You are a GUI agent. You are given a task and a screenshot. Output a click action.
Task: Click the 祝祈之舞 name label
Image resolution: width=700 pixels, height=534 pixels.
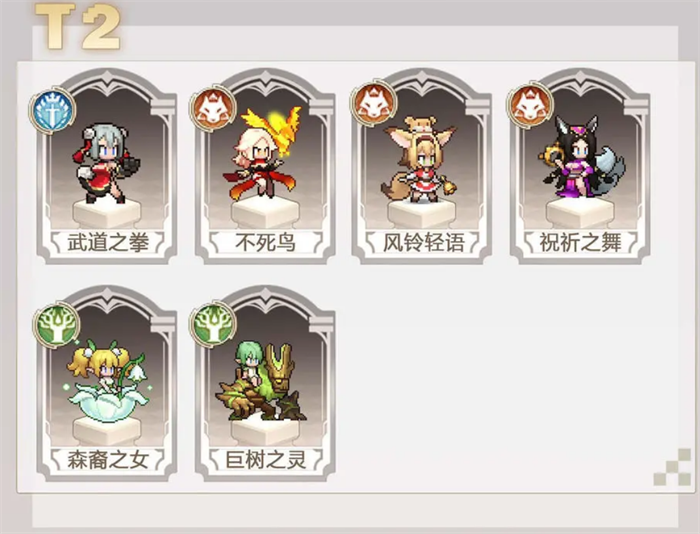(580, 242)
